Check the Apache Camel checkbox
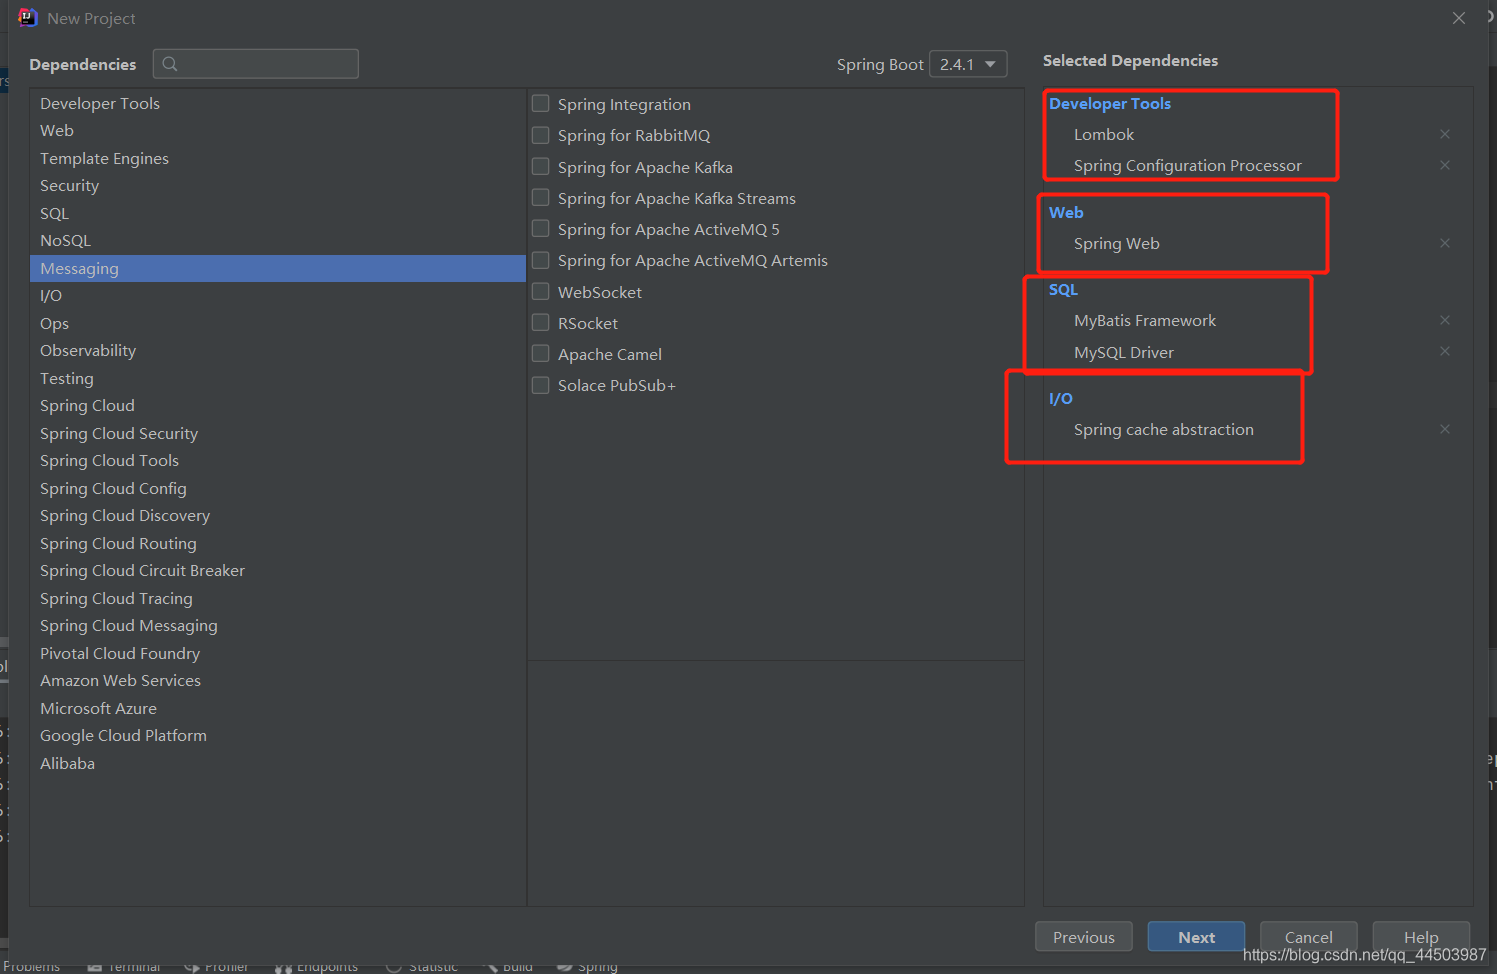The width and height of the screenshot is (1497, 974). pos(541,353)
